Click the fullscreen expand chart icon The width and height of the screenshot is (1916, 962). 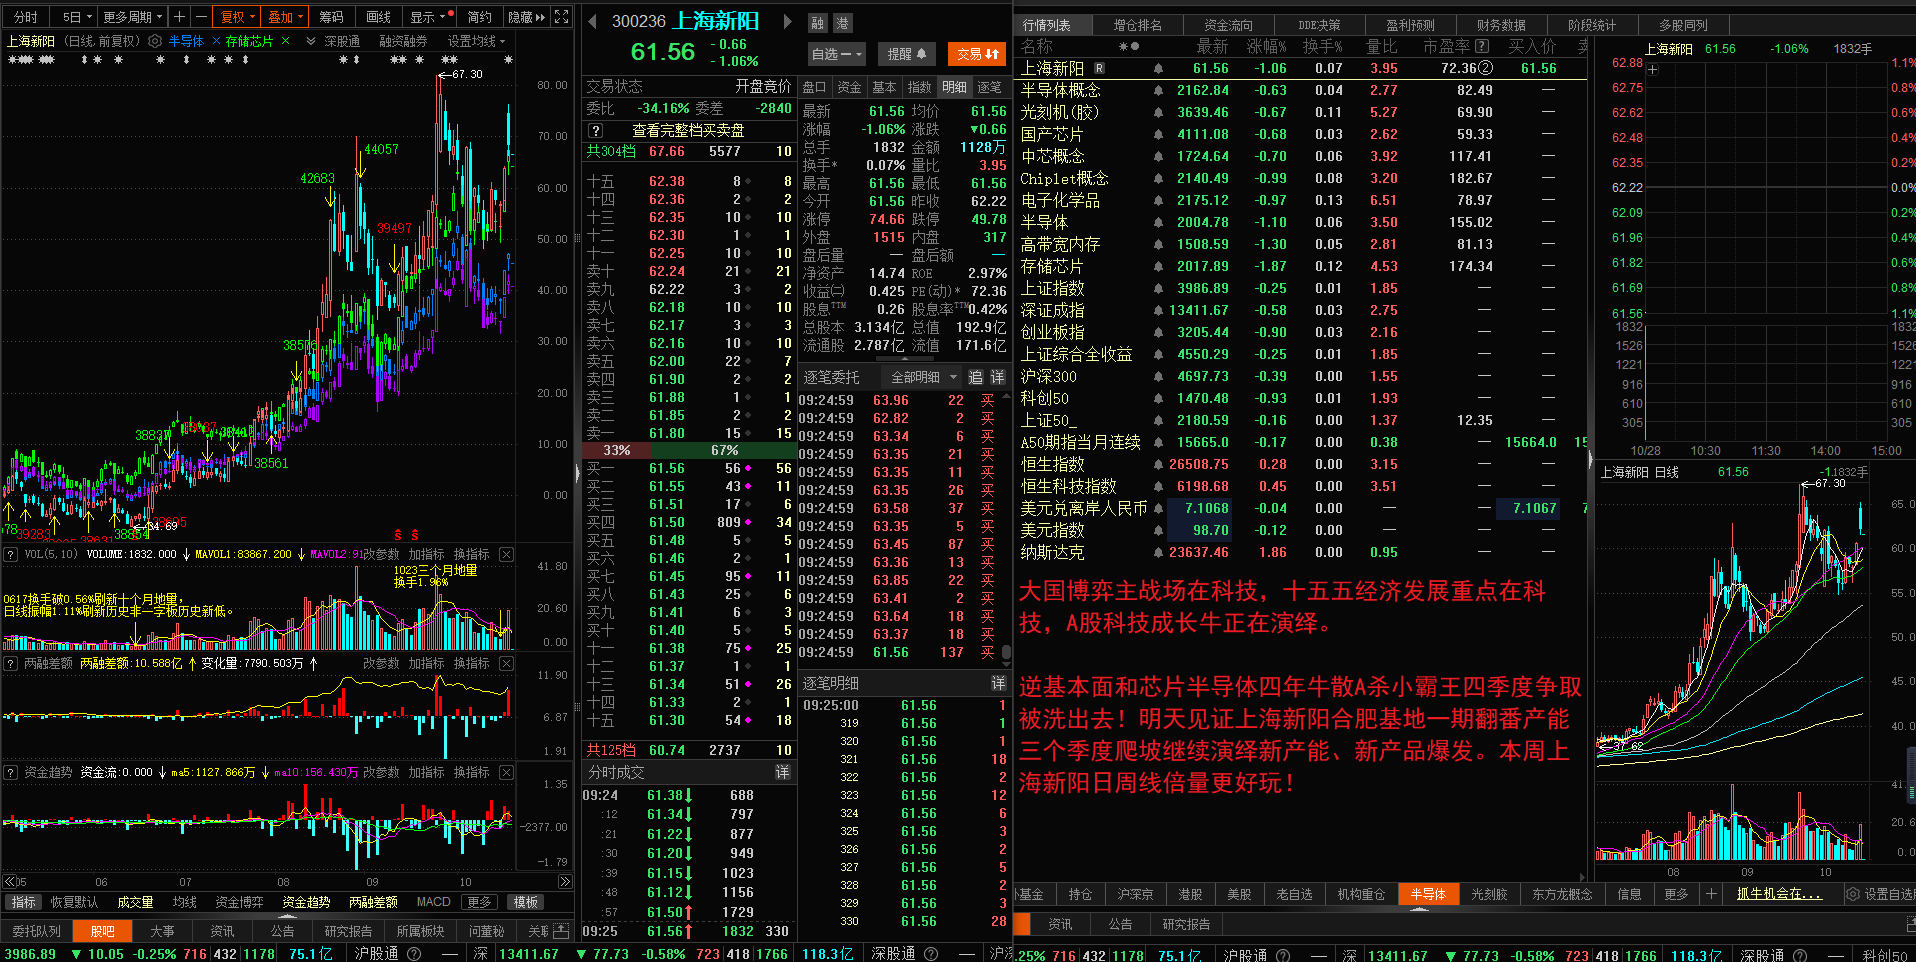click(562, 17)
